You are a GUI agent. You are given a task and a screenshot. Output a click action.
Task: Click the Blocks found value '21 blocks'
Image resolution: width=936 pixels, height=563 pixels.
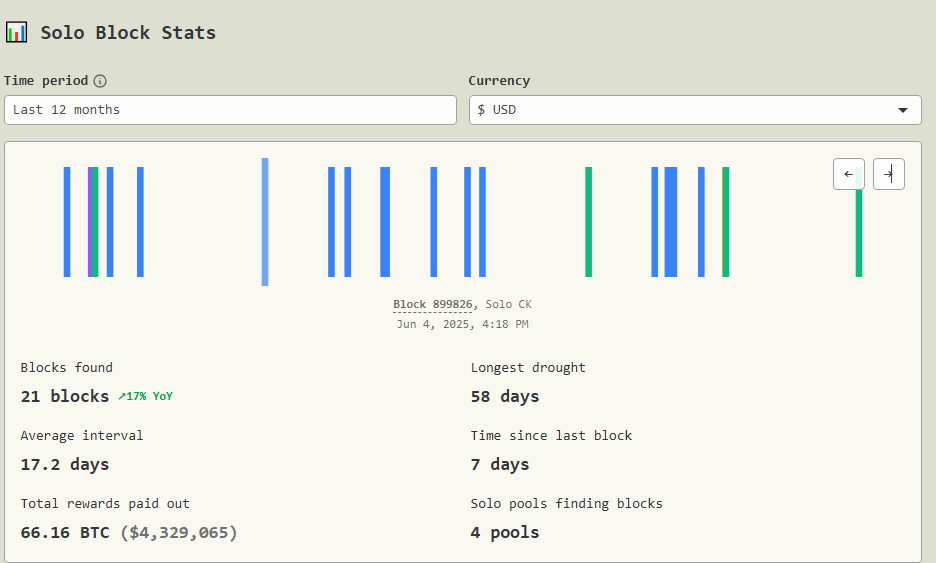pos(65,396)
